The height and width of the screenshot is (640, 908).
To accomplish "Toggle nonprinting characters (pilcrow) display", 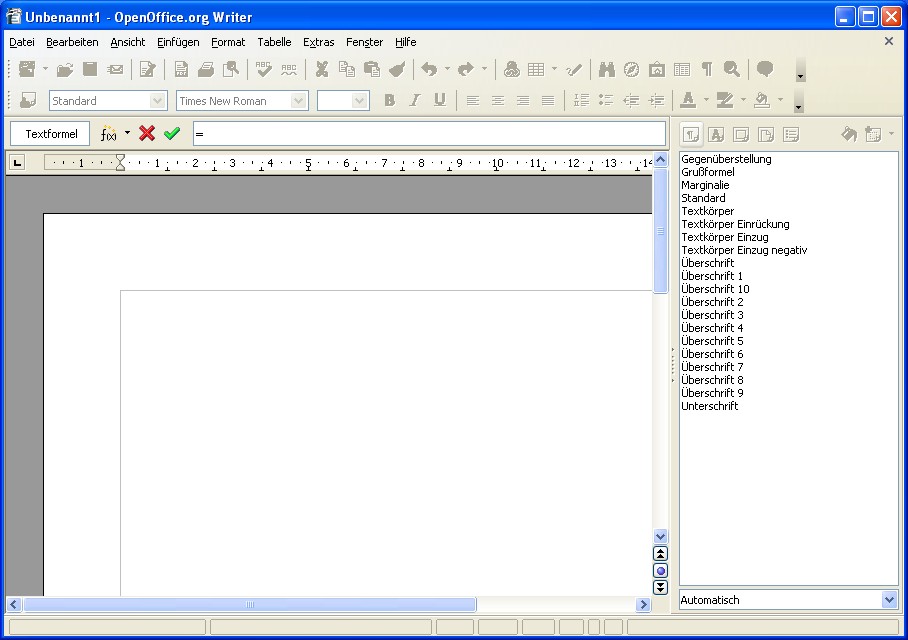I will [x=707, y=70].
